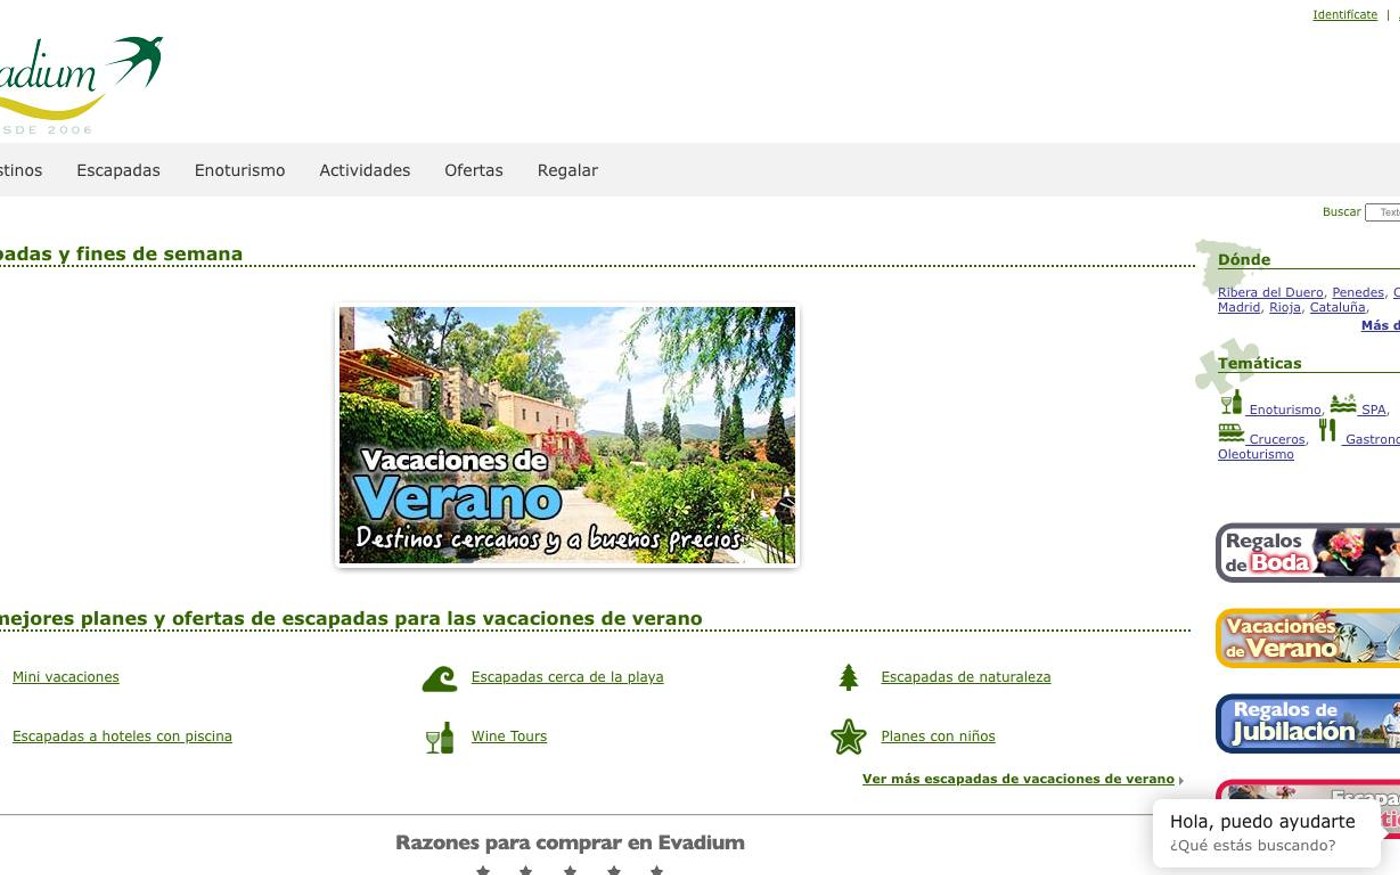Open the Escapadas menu
Screen dimensions: 1400x875
(118, 170)
